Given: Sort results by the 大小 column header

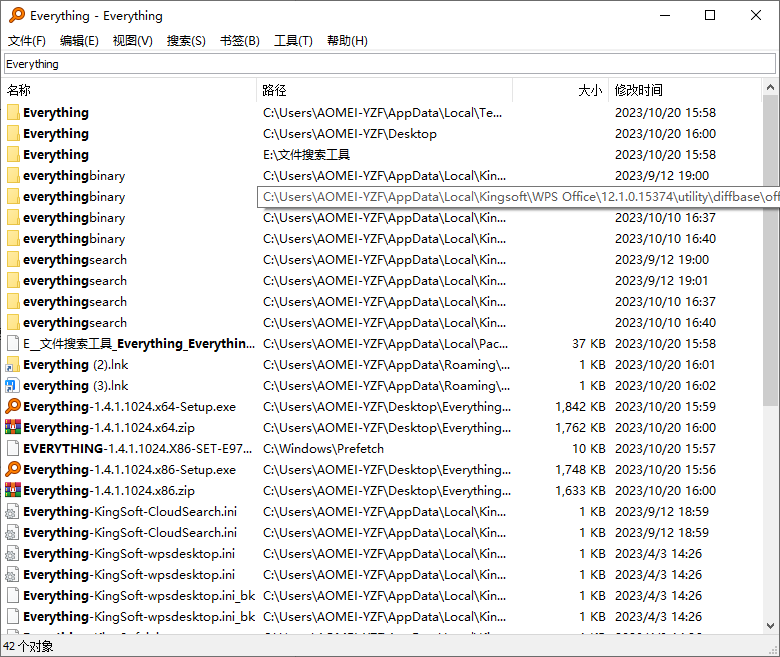Looking at the screenshot, I should click(560, 90).
